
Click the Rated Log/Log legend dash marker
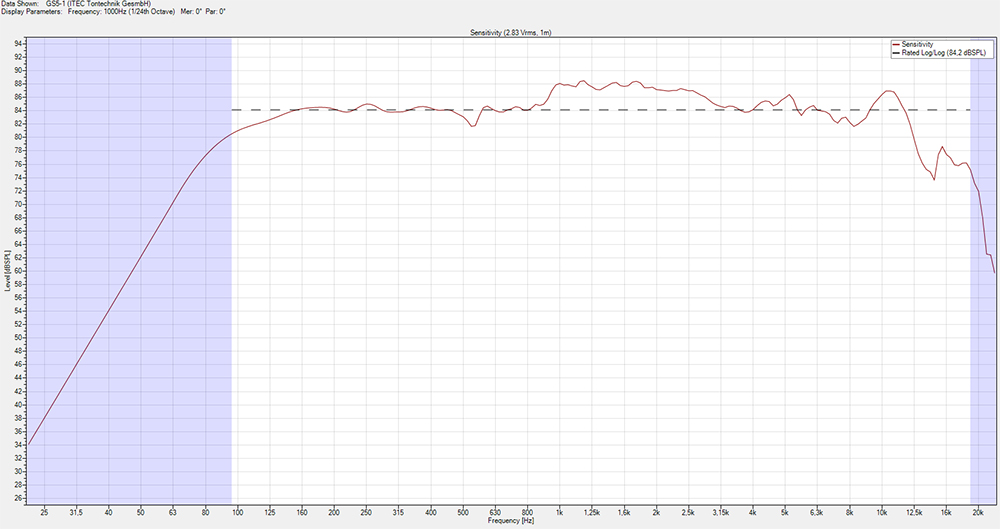(x=895, y=53)
